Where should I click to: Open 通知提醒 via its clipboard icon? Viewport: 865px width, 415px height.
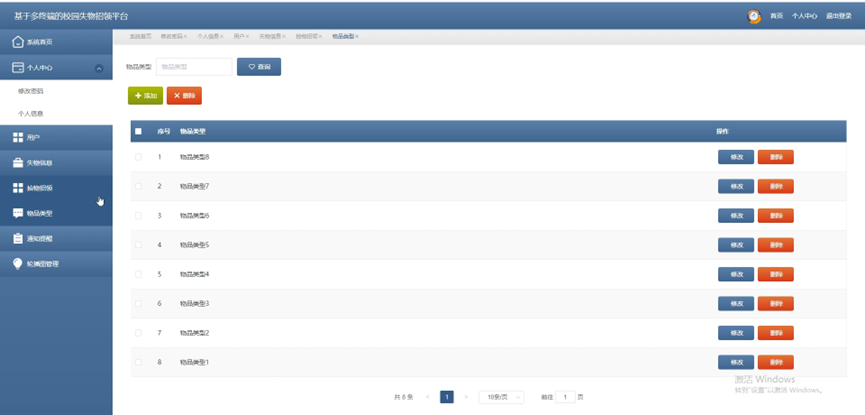18,239
